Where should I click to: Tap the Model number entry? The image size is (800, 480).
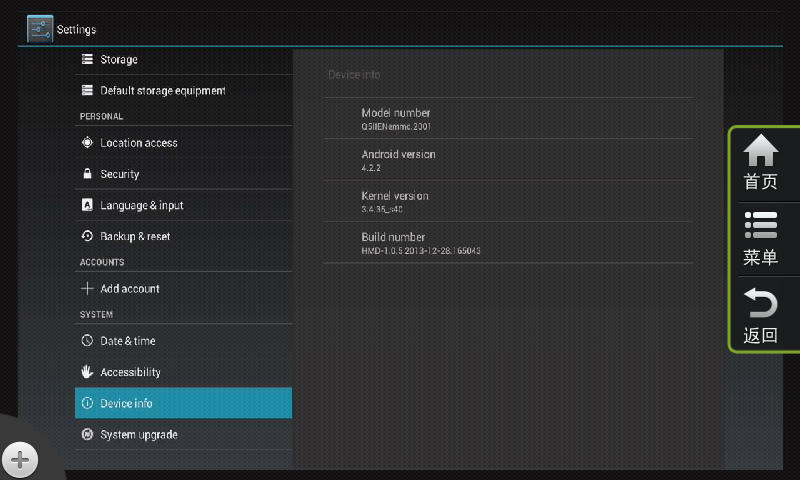click(x=507, y=119)
